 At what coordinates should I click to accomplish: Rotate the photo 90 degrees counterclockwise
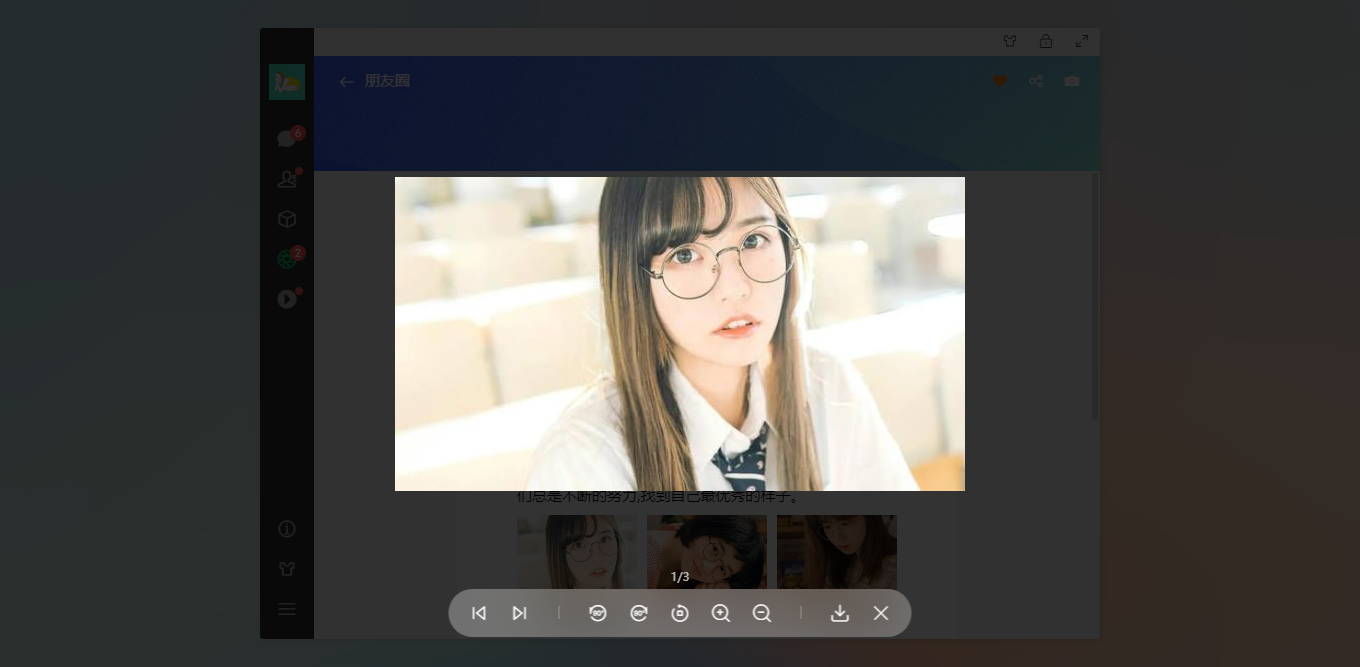(598, 613)
